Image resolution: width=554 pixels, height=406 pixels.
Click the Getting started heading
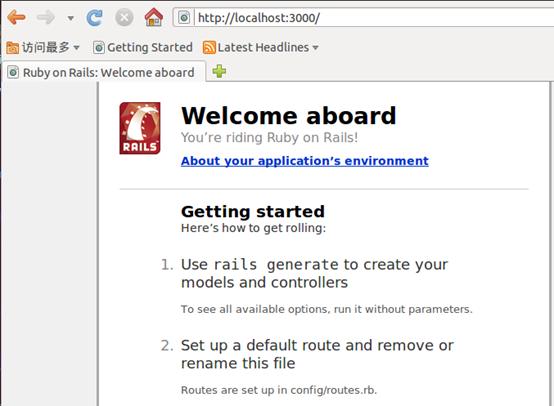coord(253,212)
